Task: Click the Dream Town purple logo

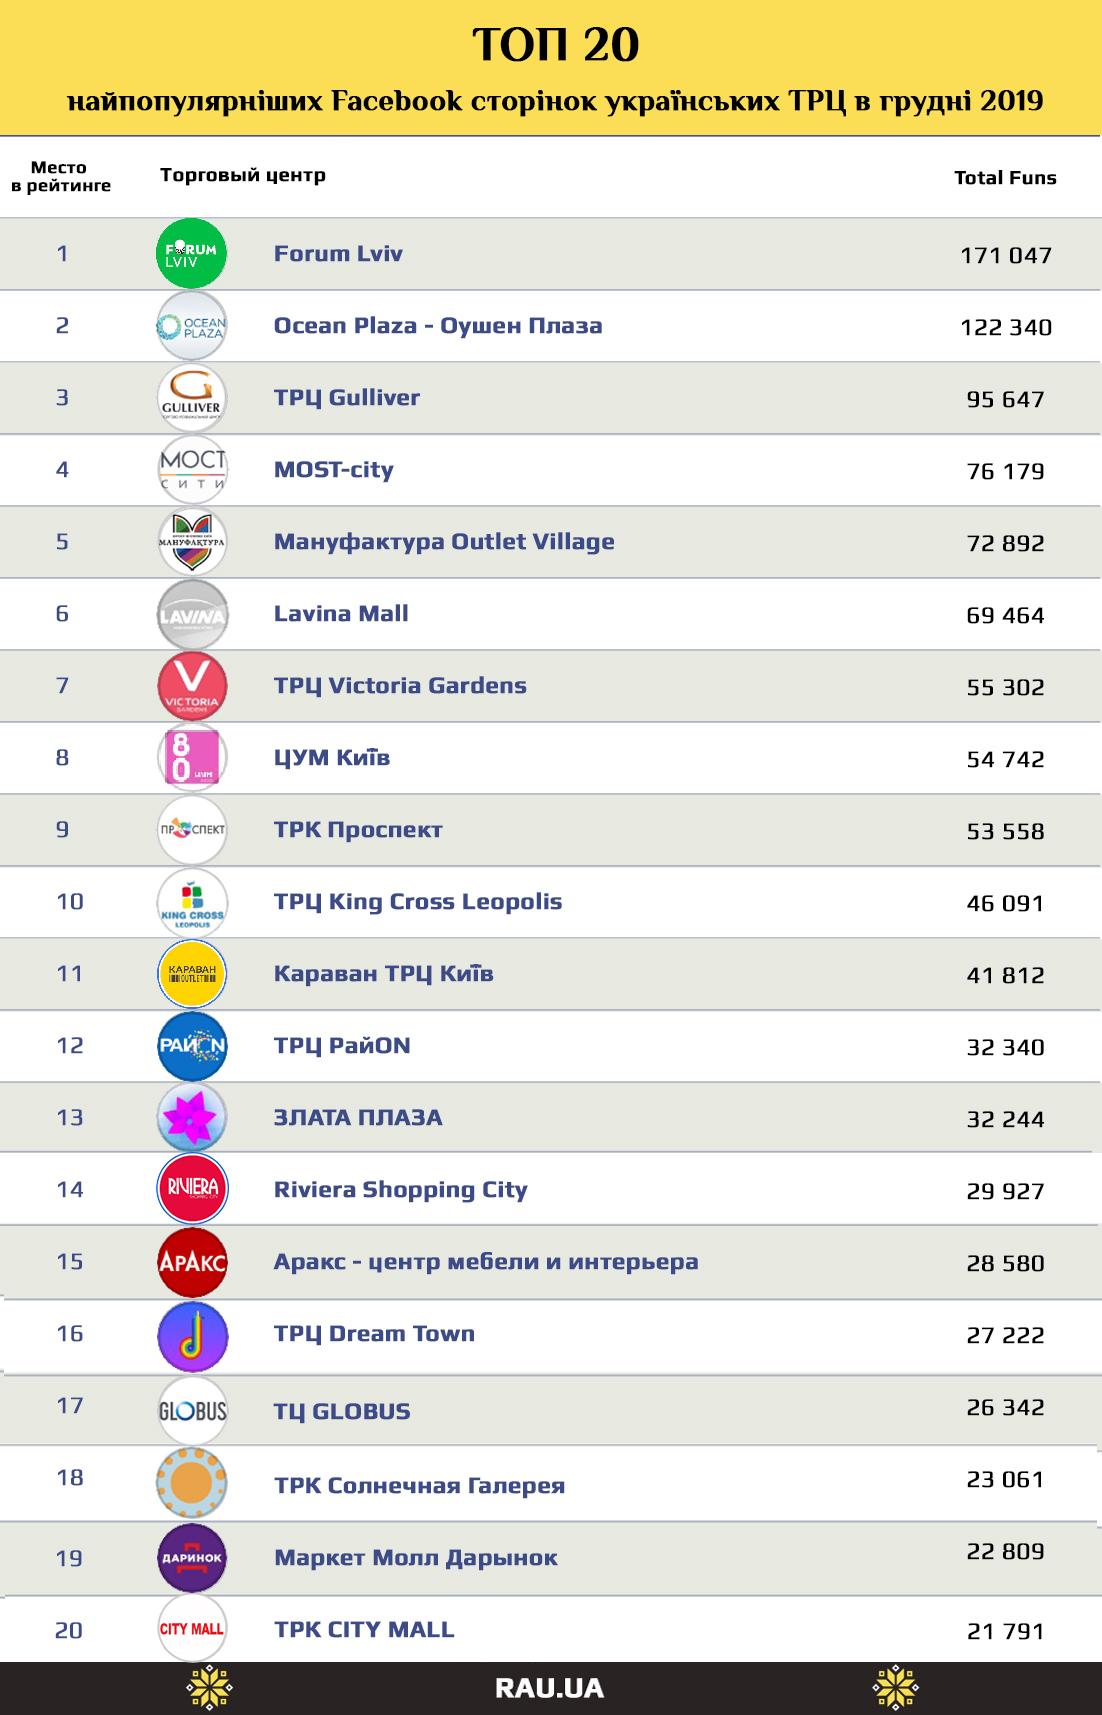Action: [x=192, y=1336]
